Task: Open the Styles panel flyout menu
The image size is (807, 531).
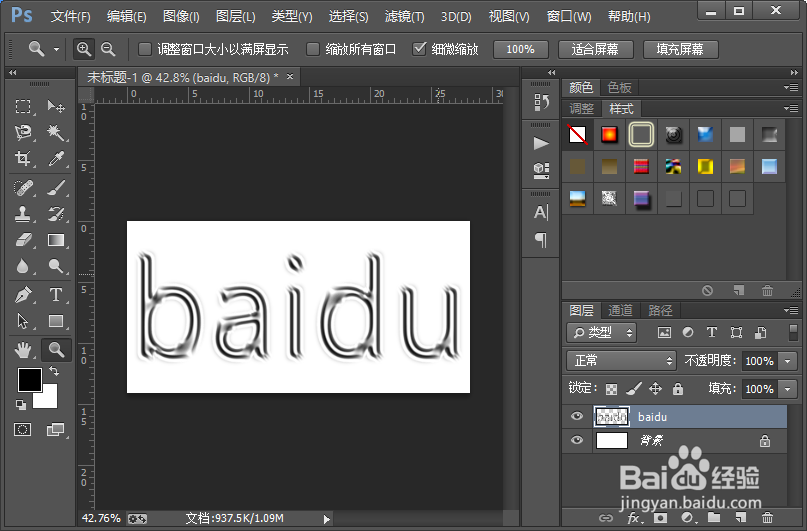Action: tap(791, 108)
